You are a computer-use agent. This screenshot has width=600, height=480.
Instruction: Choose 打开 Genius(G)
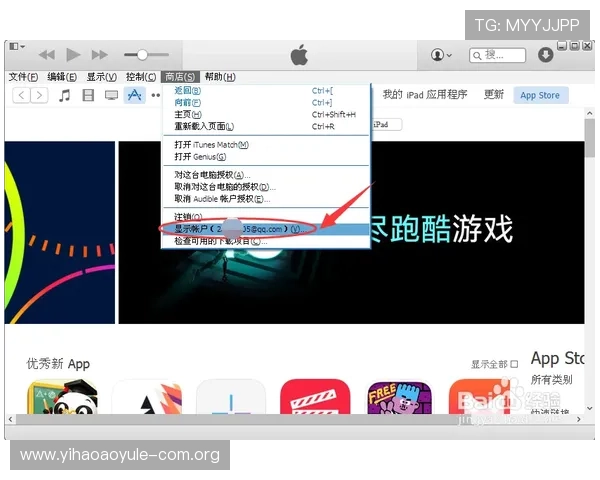pyautogui.click(x=266, y=157)
